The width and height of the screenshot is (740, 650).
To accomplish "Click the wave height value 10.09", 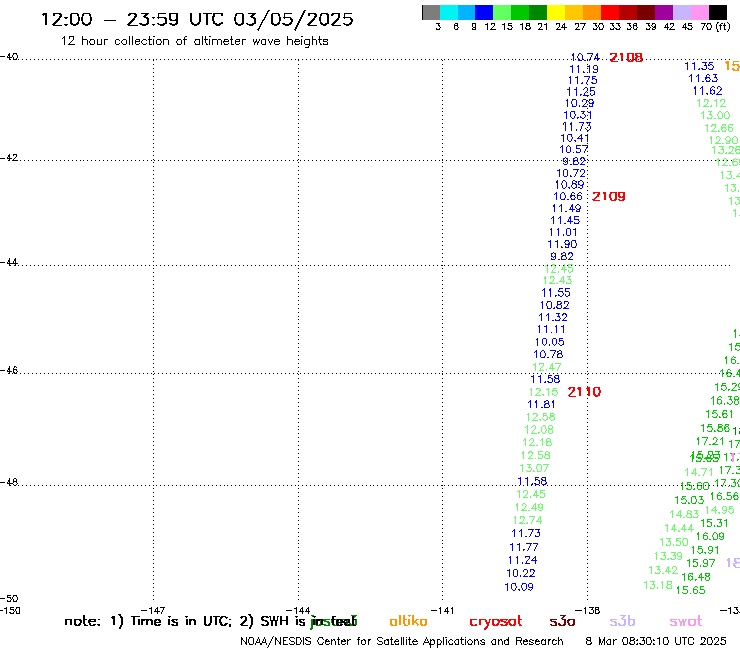I will click(x=519, y=587).
